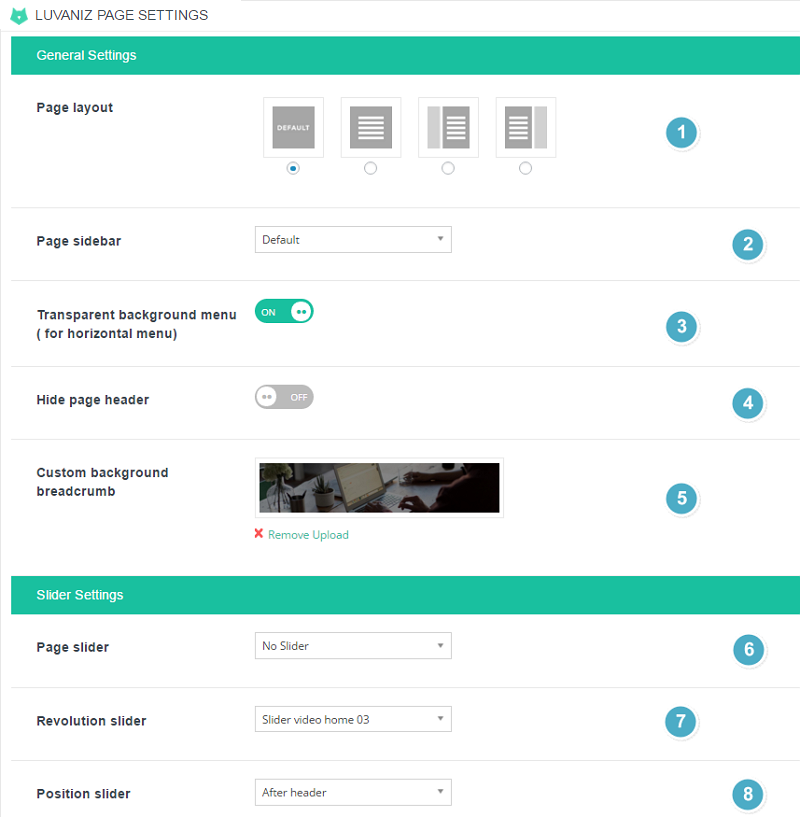Turn off Transparent background menu toggle
This screenshot has width=800, height=817.
[284, 312]
